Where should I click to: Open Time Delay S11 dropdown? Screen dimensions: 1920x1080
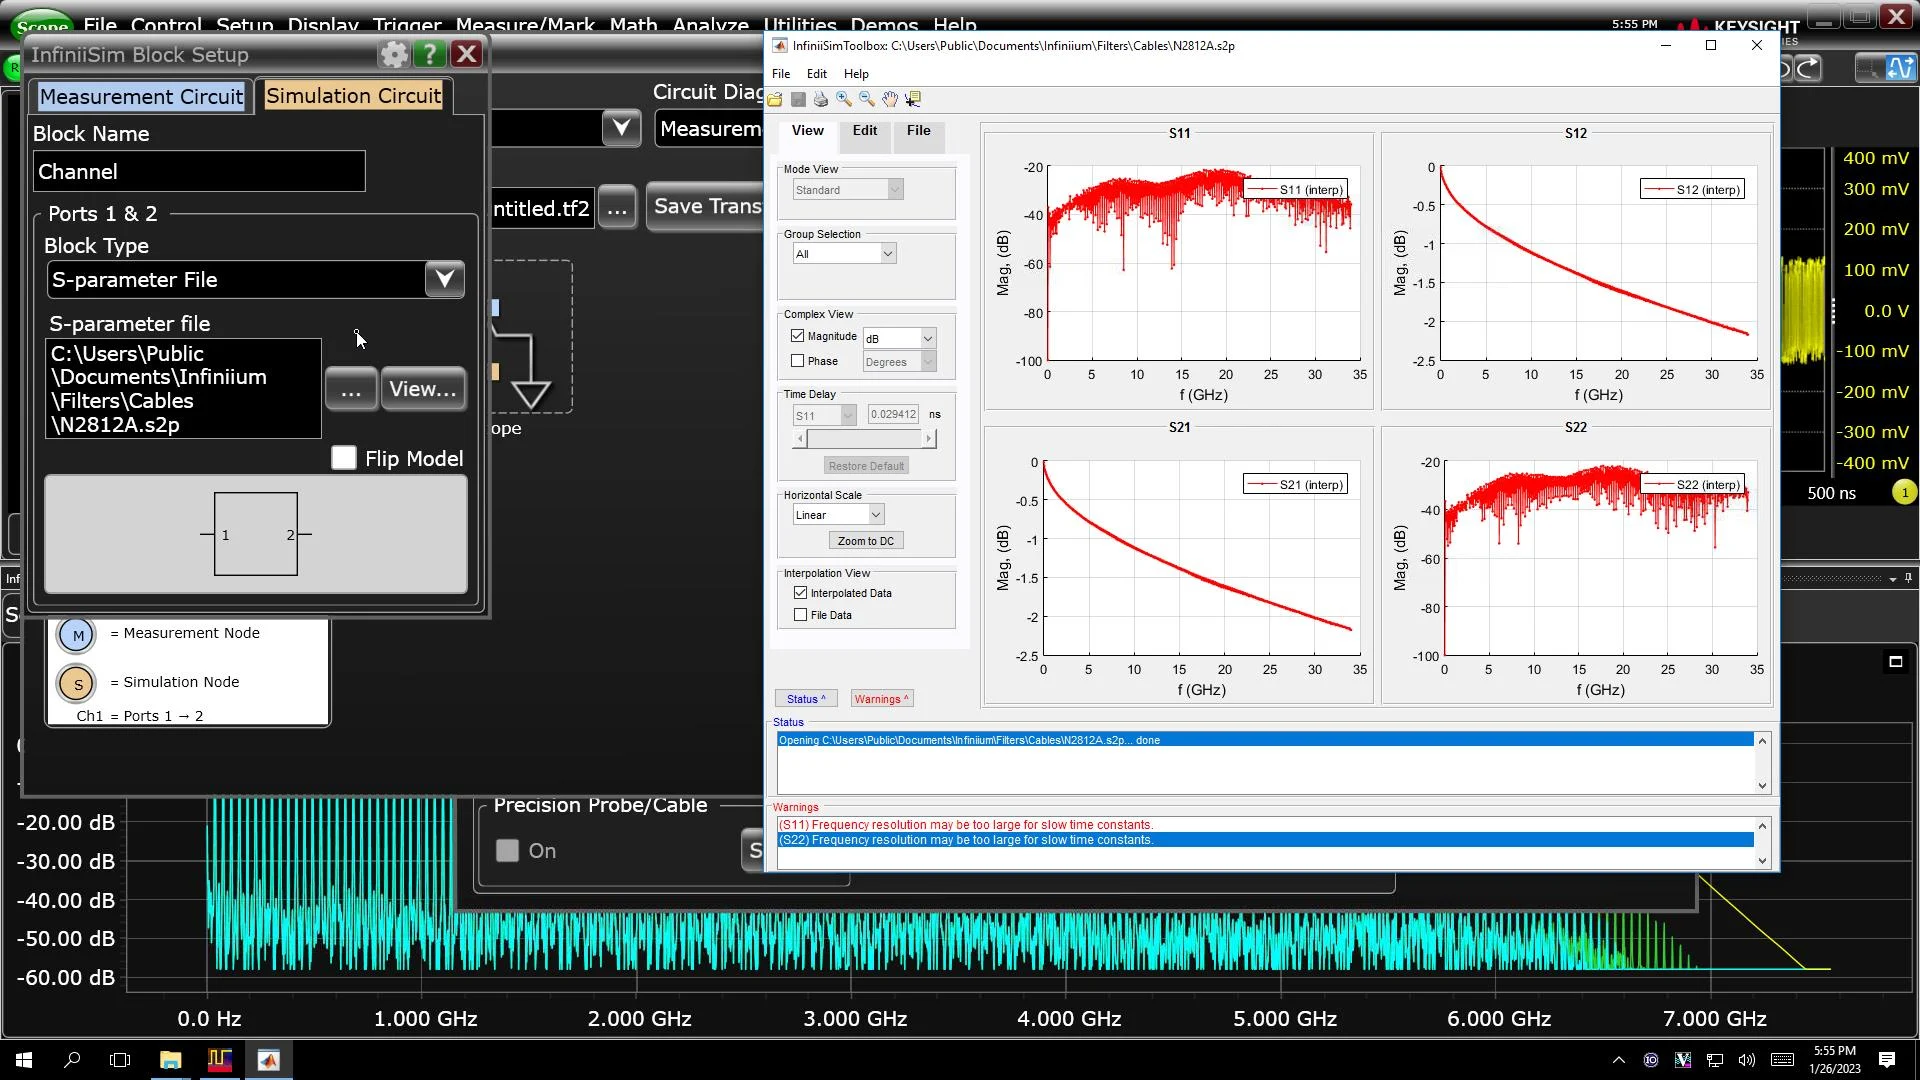point(825,415)
